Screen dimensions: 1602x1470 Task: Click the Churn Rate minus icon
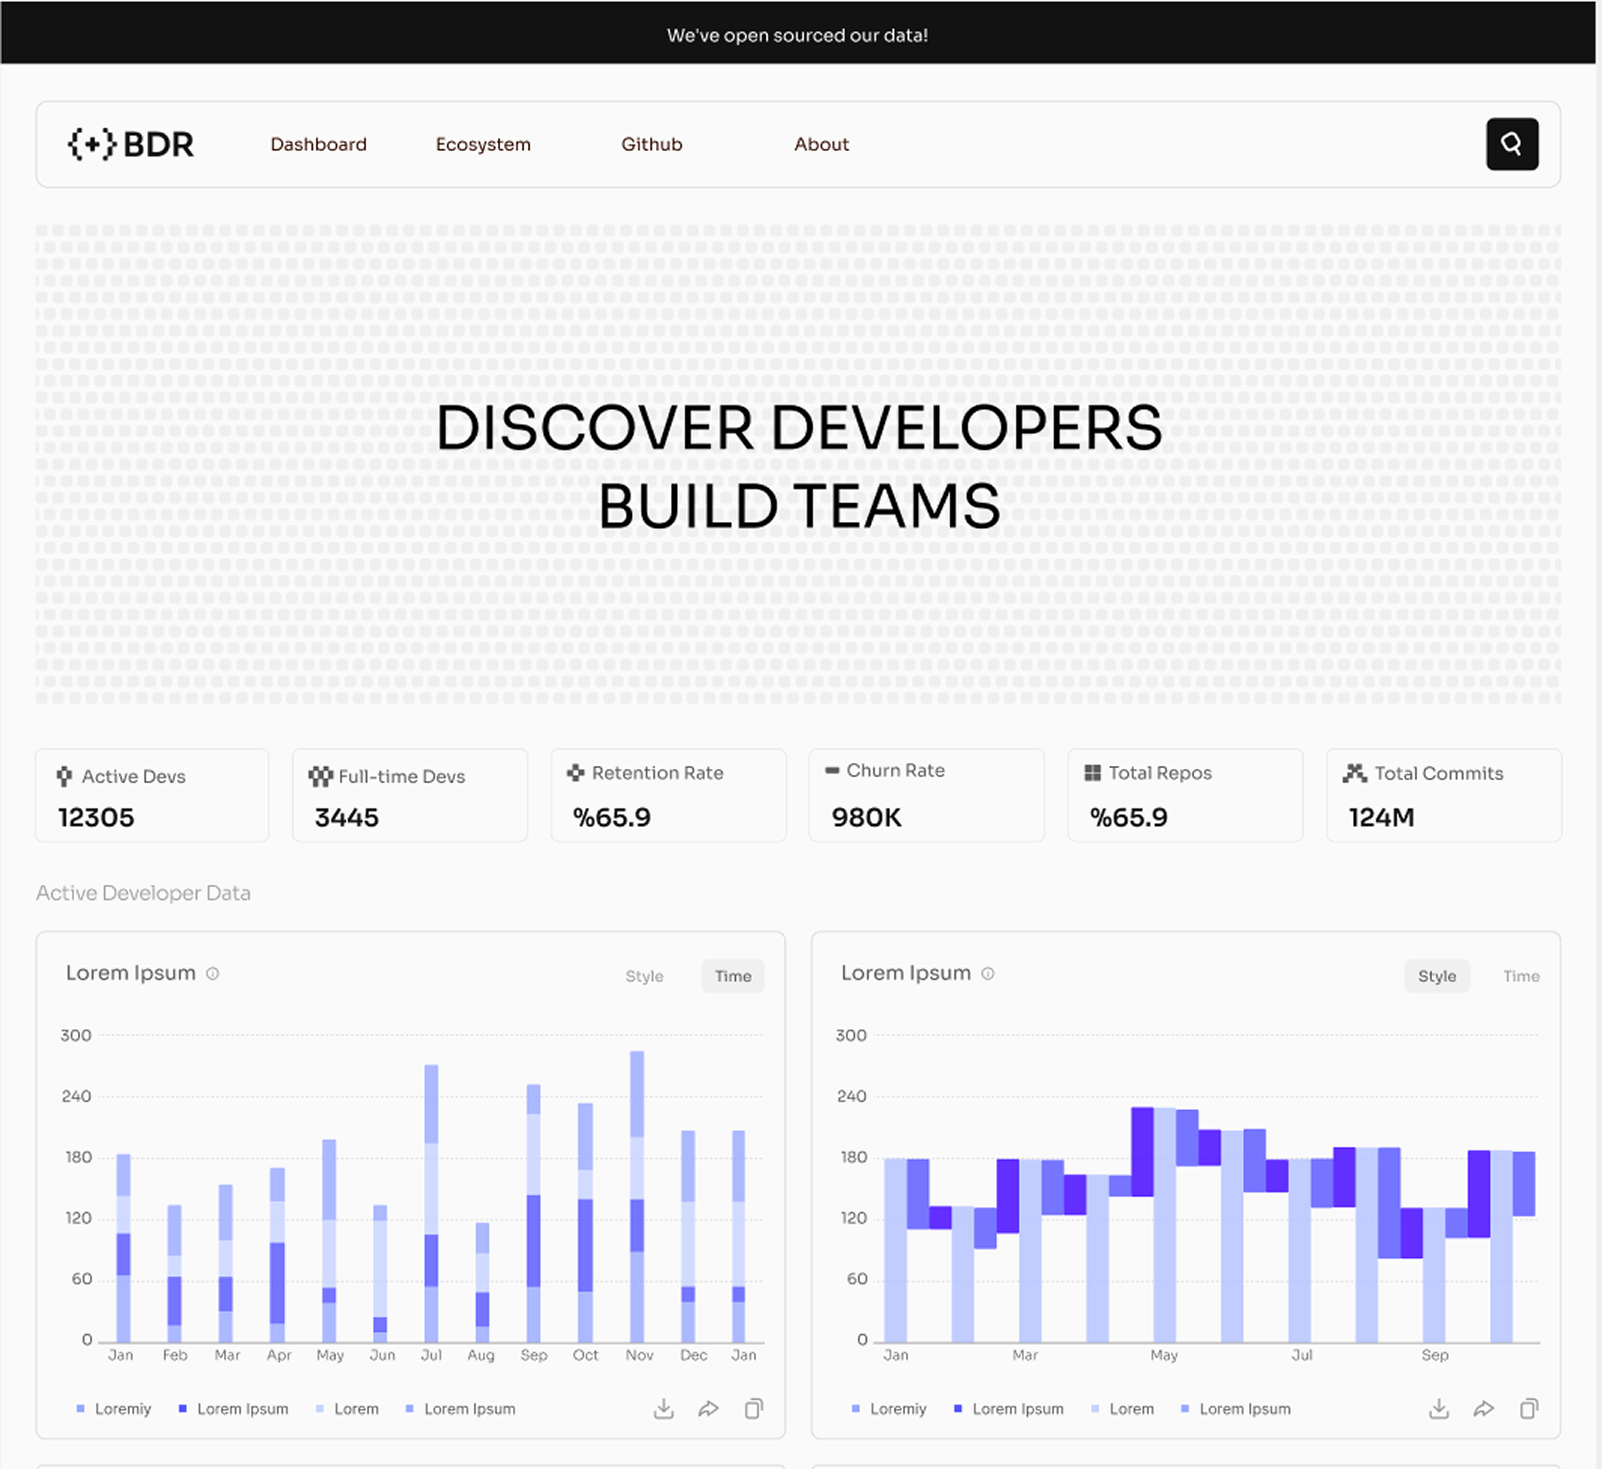click(x=832, y=770)
